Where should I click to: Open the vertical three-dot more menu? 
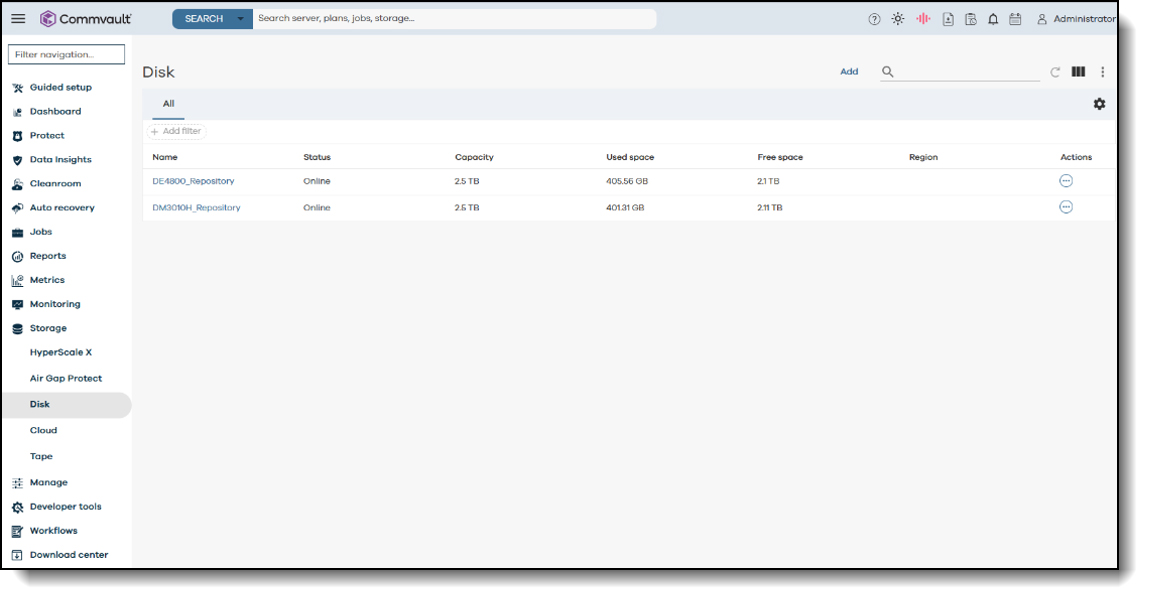tap(1102, 72)
